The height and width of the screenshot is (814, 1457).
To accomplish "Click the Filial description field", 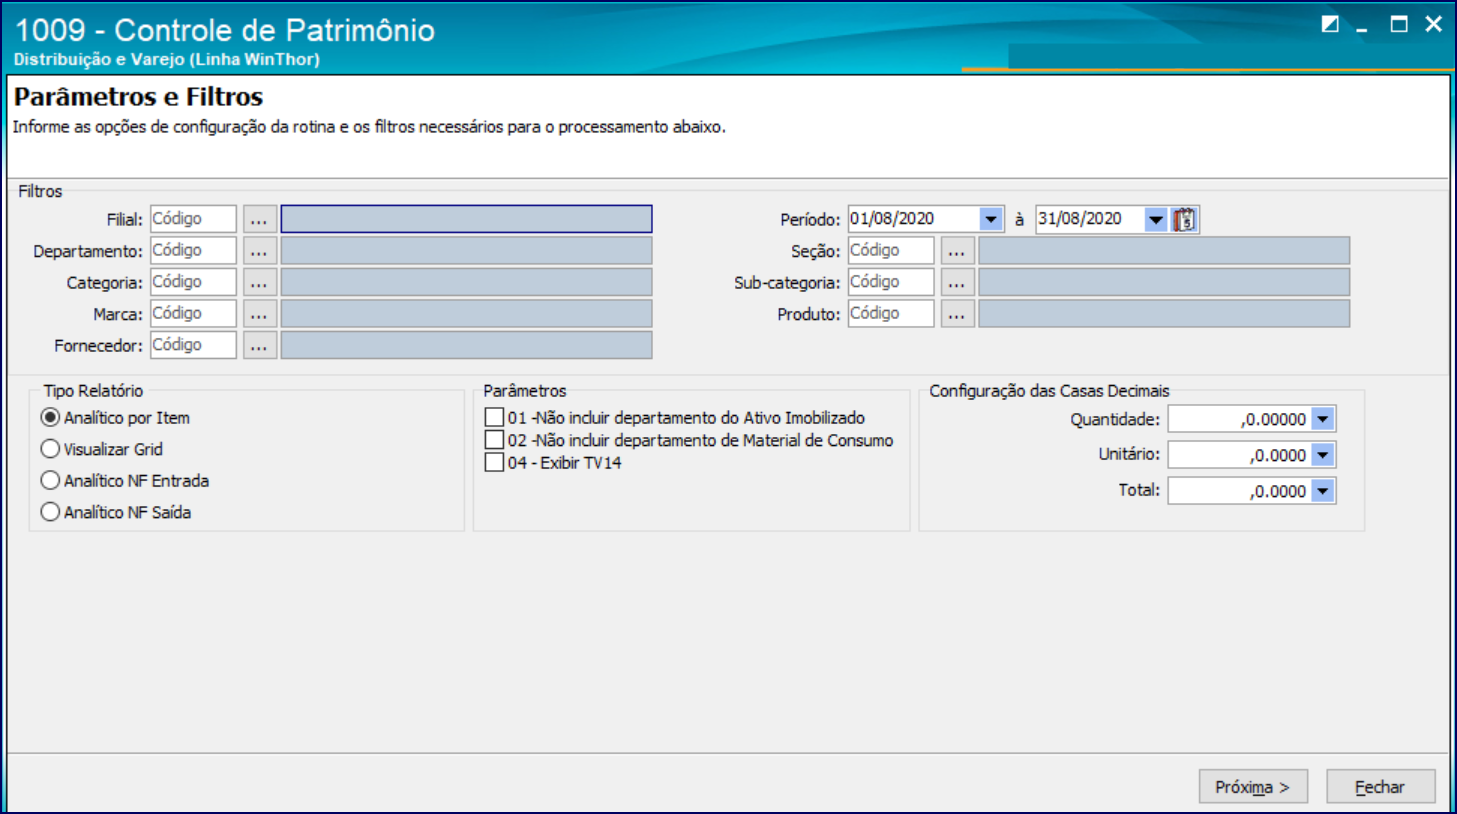I will point(466,219).
